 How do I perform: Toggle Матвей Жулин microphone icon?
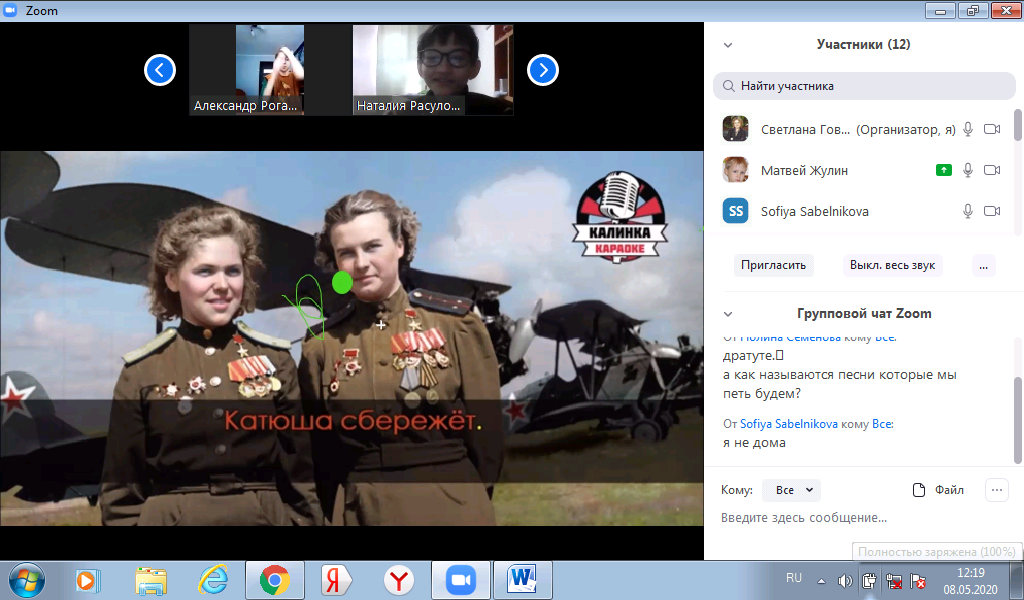click(968, 170)
